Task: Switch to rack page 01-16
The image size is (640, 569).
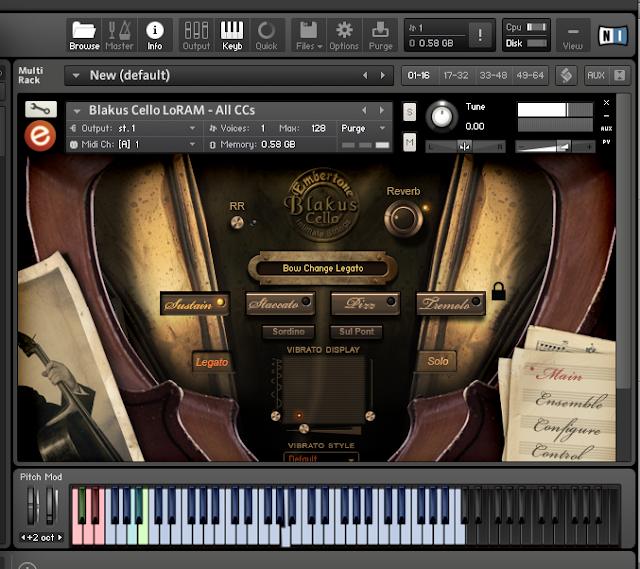Action: 419,76
